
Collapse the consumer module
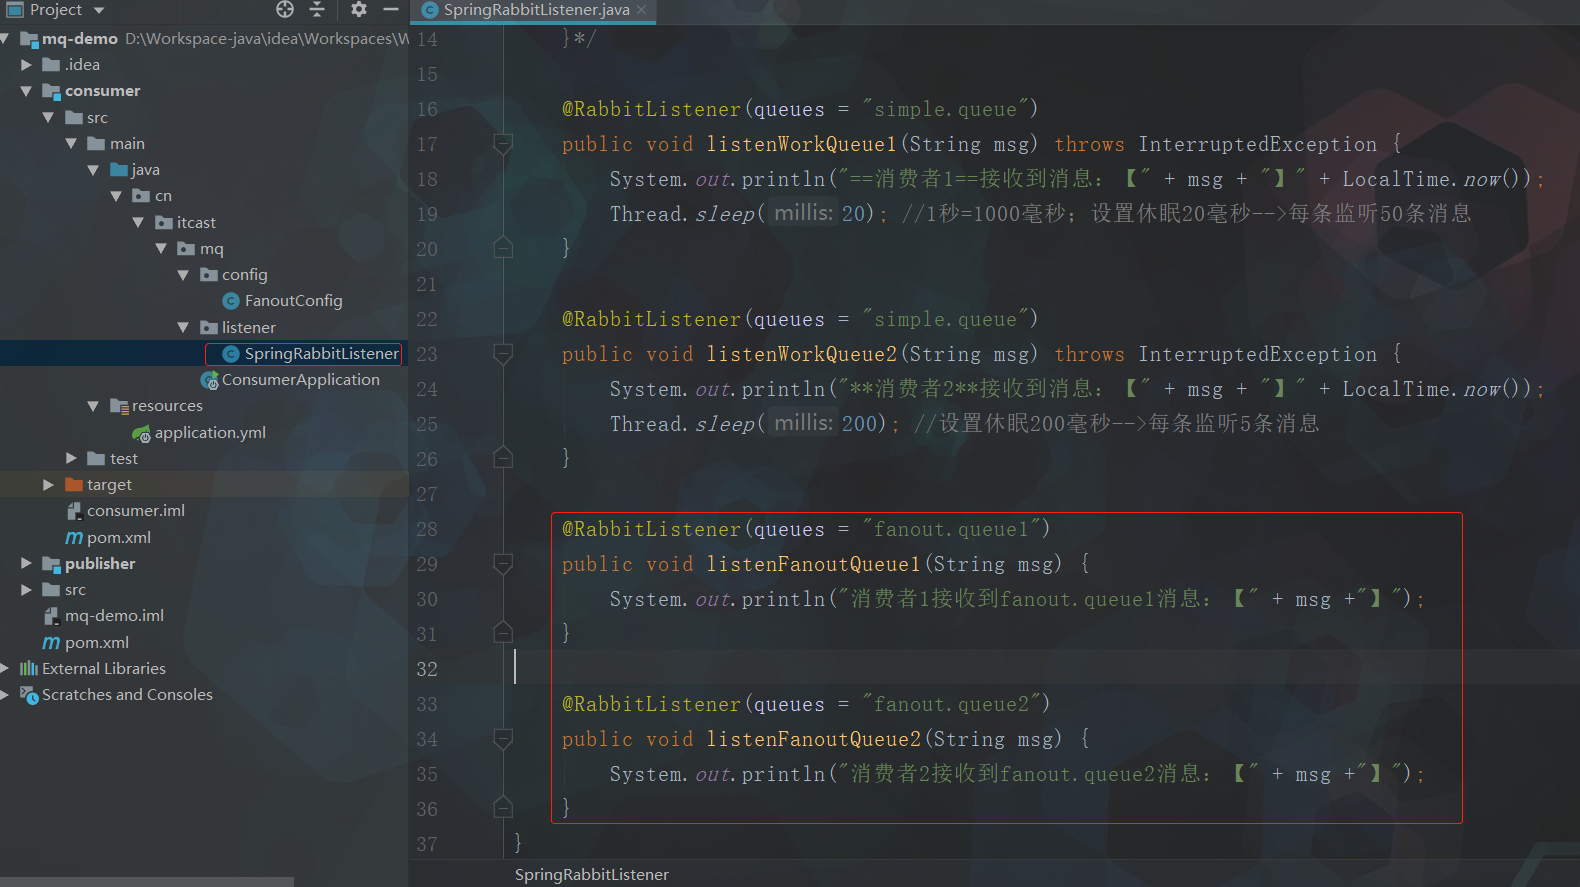(26, 91)
